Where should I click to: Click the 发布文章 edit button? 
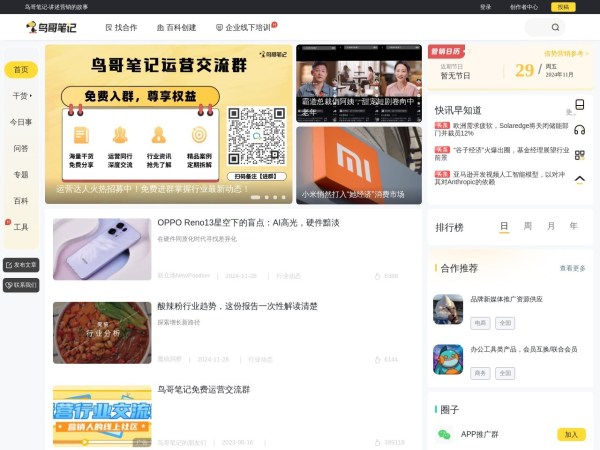21,265
